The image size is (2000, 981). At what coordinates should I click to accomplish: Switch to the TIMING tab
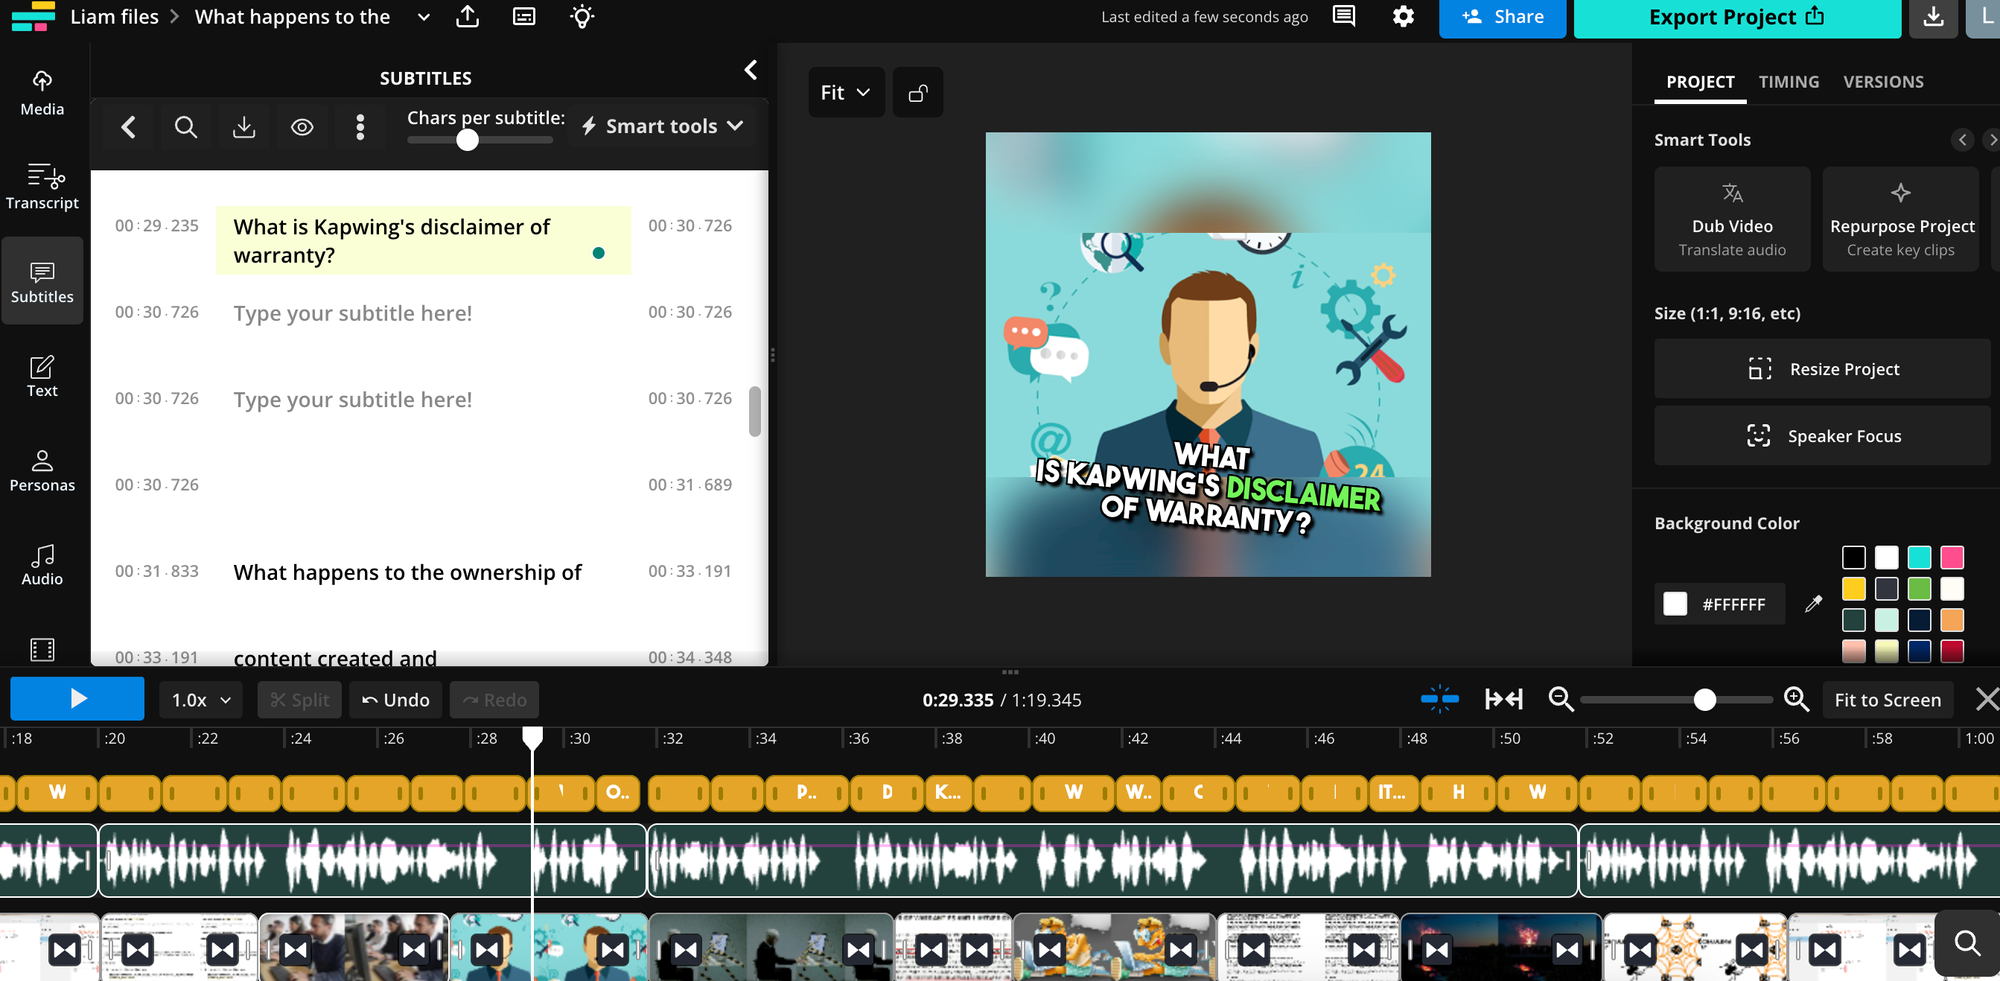(1789, 82)
